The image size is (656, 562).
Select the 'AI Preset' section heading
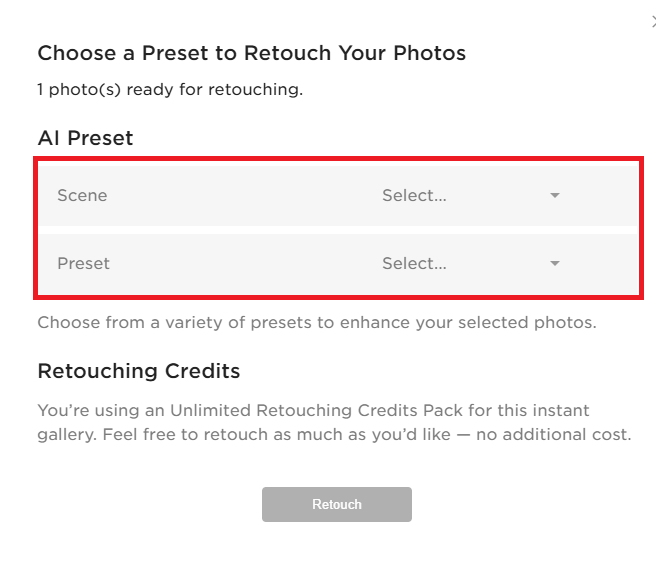(x=85, y=138)
